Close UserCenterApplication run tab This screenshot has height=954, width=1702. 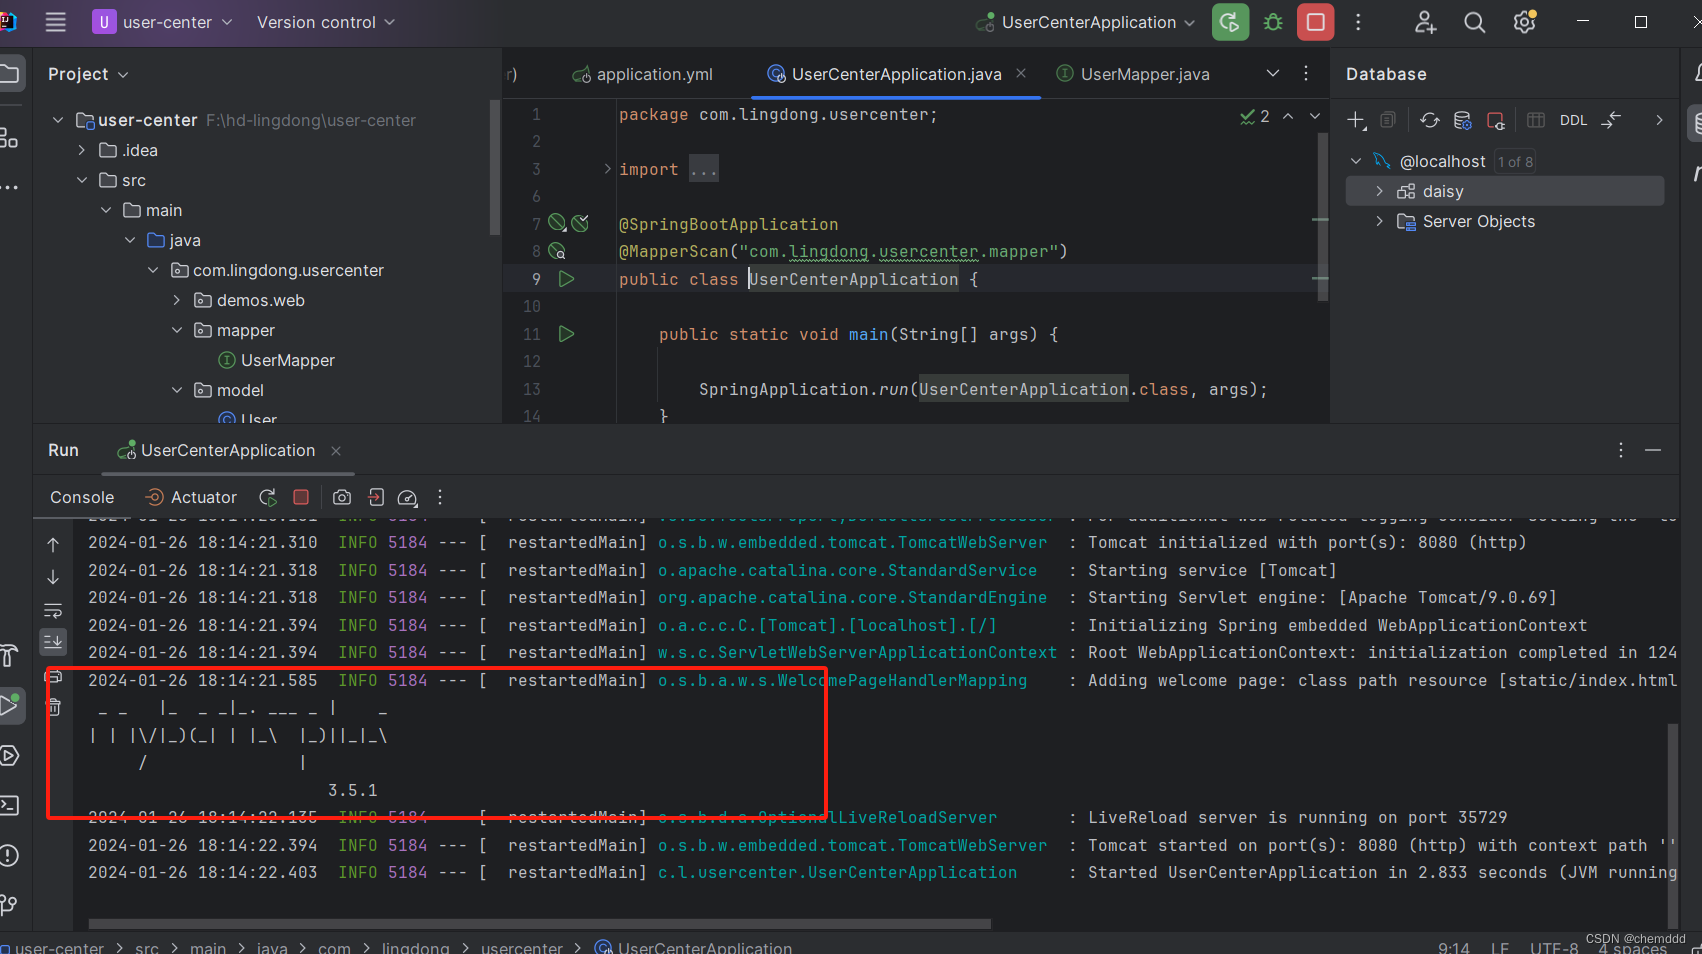coord(336,451)
